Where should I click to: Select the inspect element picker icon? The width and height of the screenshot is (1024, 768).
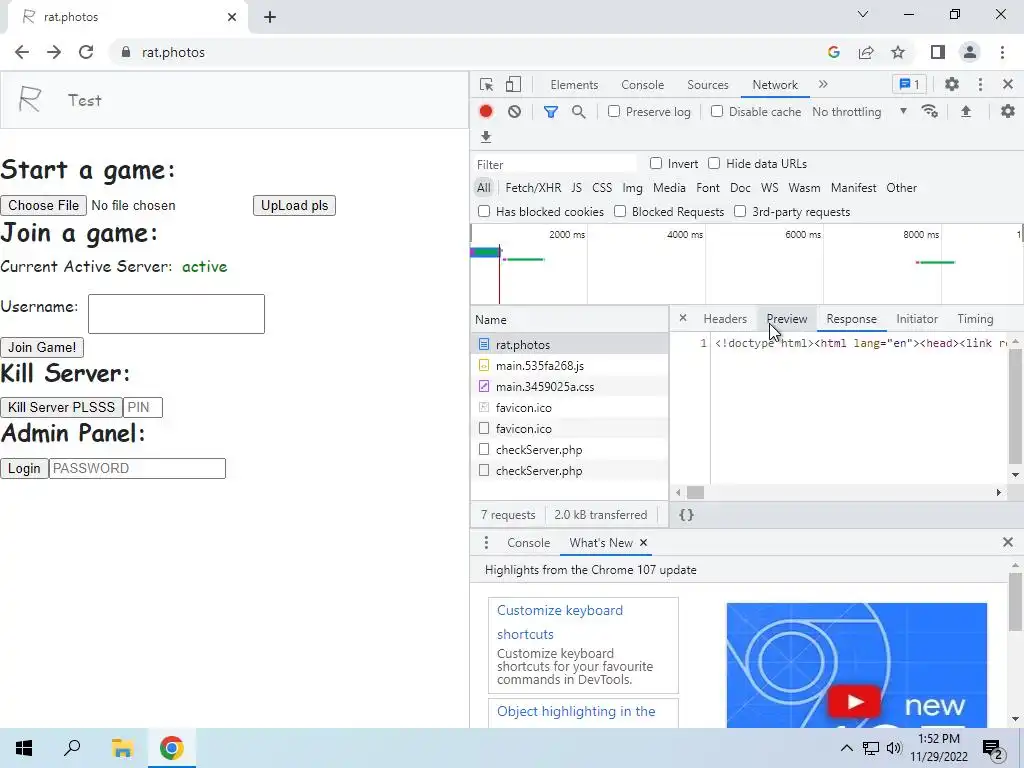pos(486,85)
